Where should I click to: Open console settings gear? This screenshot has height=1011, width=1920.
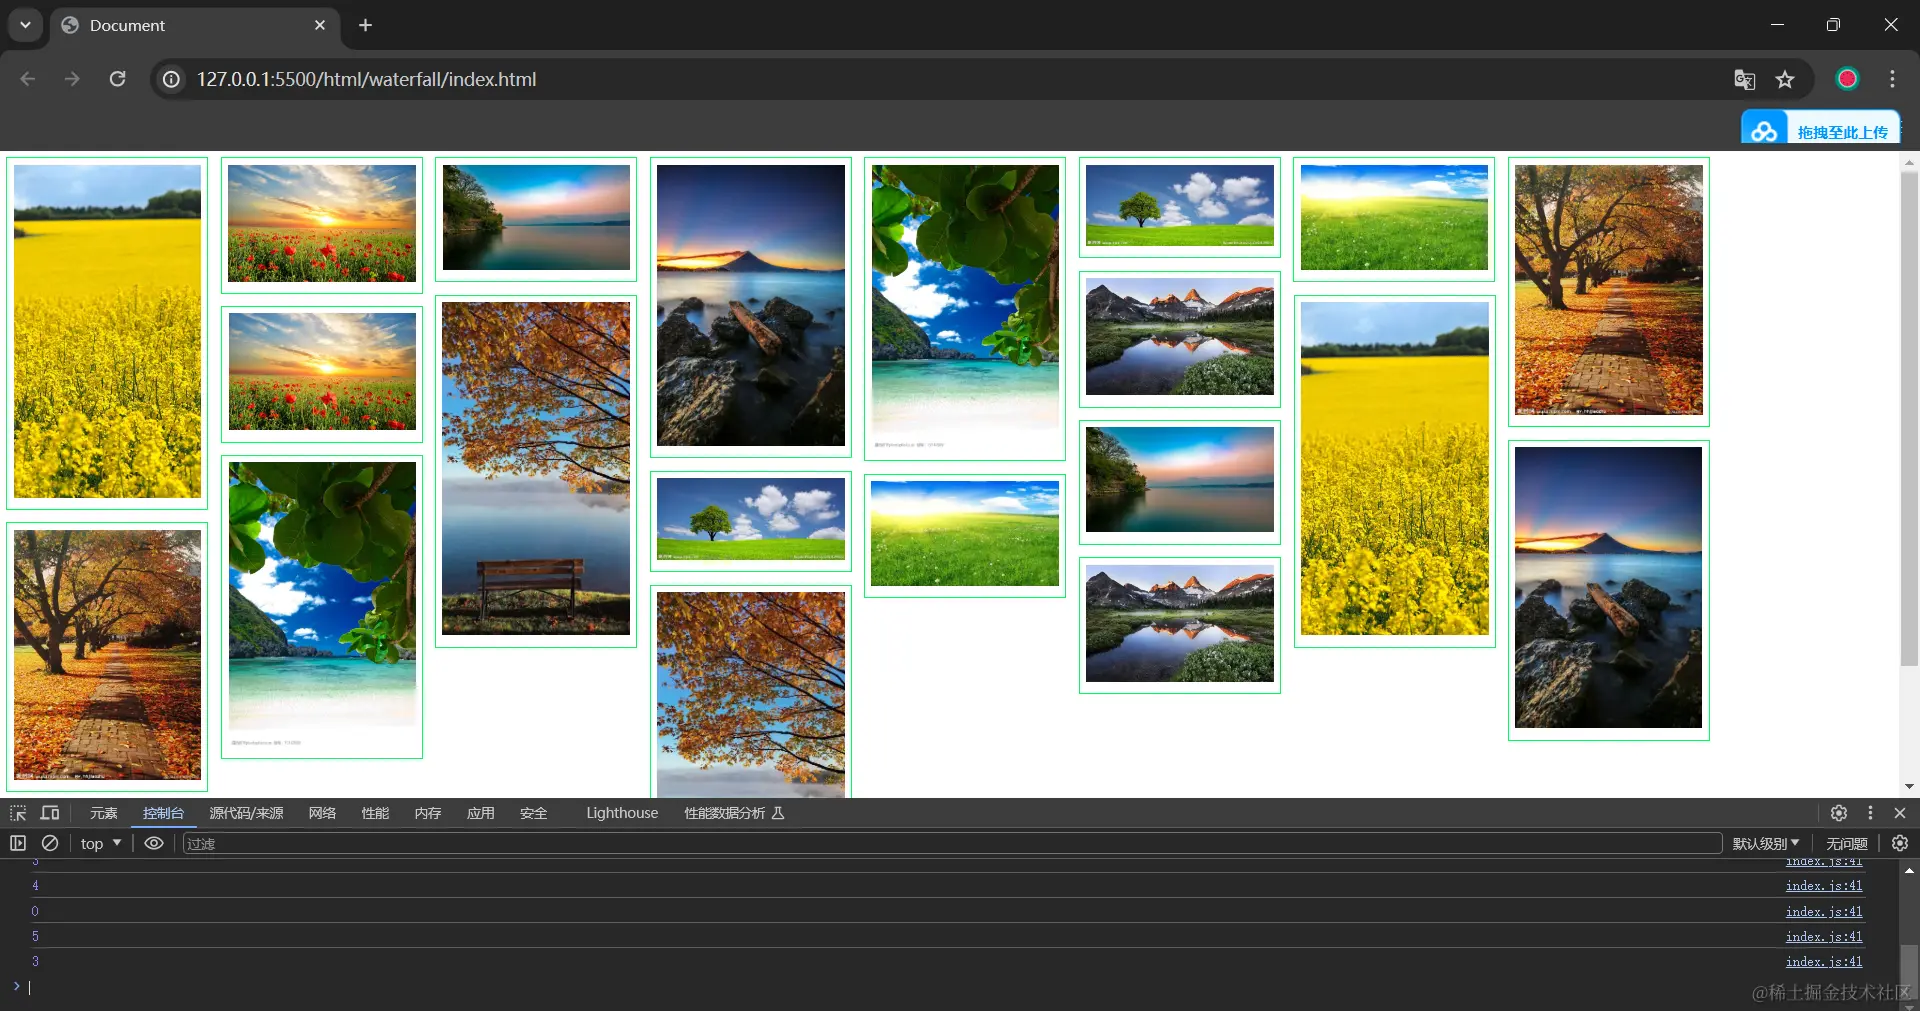1900,843
